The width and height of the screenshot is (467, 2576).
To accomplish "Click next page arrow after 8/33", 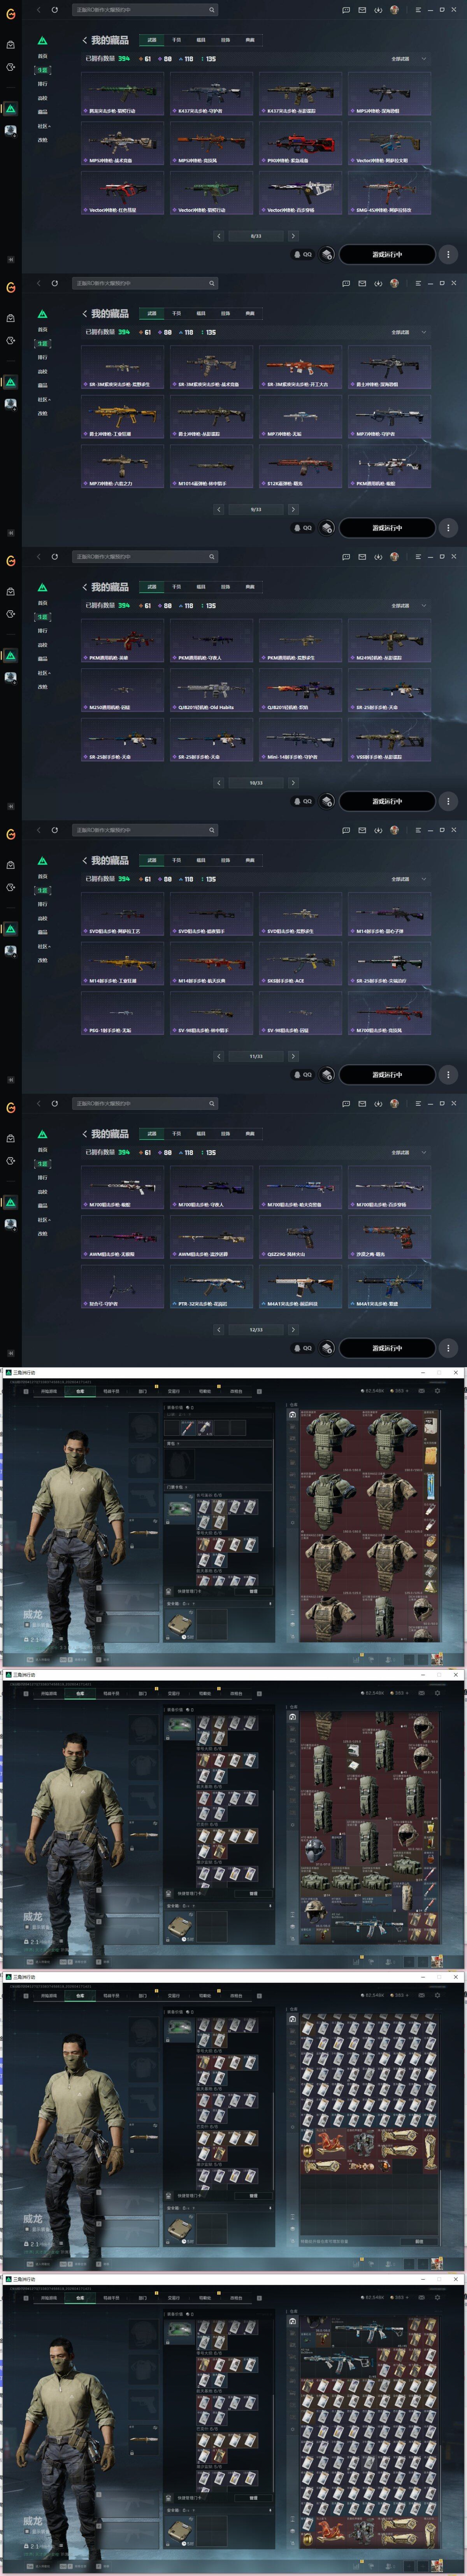I will pos(293,236).
